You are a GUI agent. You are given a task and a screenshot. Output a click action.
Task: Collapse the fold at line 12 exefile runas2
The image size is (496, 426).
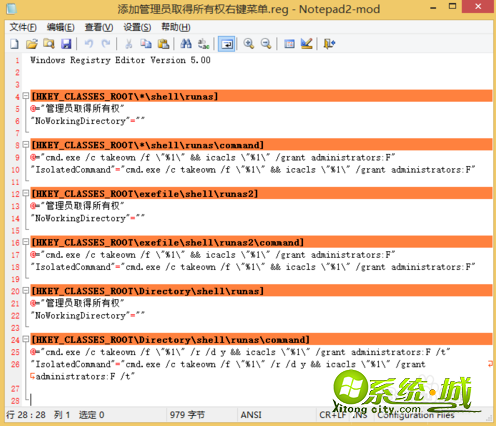(x=25, y=193)
